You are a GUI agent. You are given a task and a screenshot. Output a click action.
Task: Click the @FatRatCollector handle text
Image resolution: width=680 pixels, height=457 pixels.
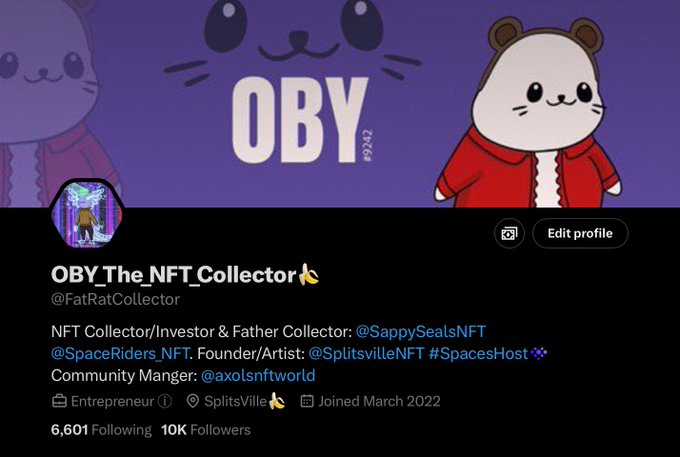[x=115, y=300]
